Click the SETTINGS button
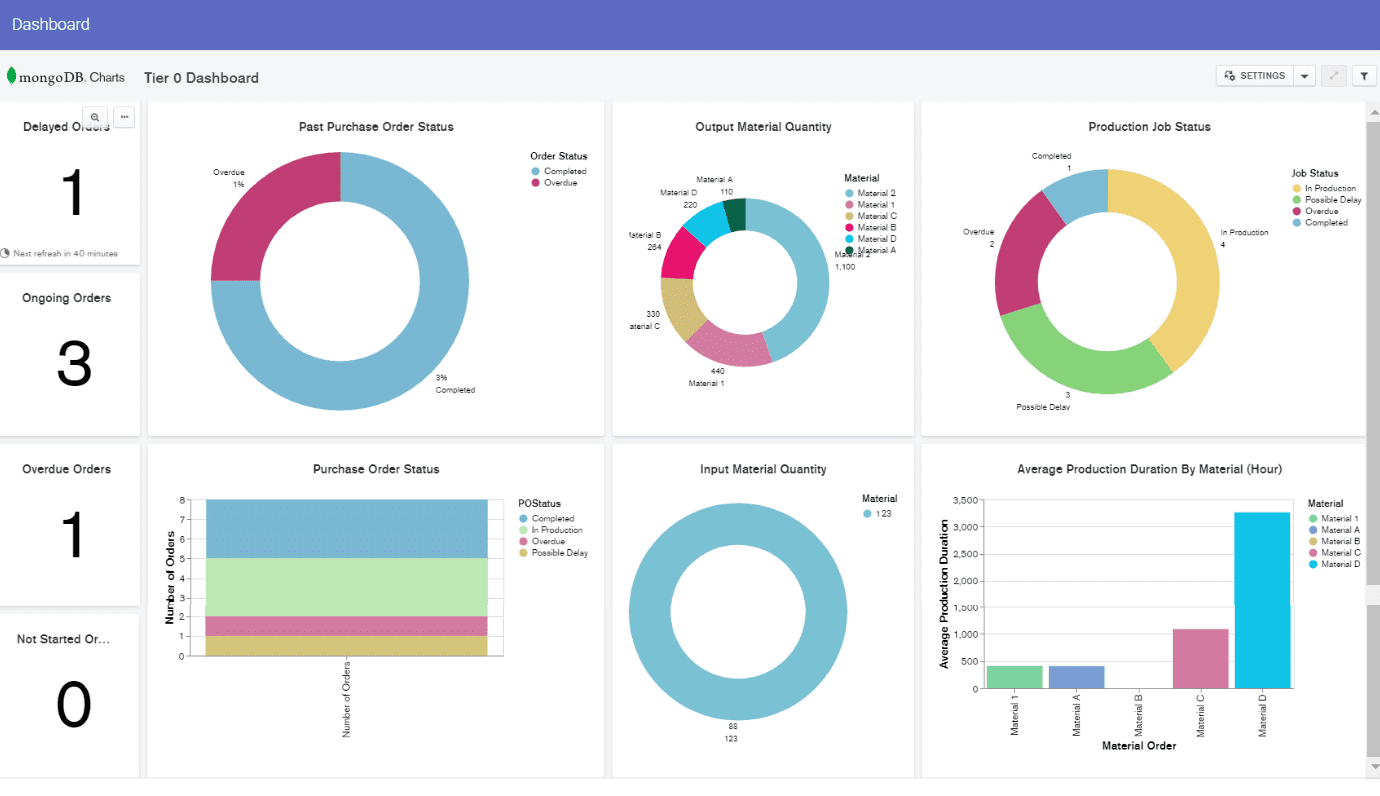Image resolution: width=1380 pixels, height=796 pixels. point(1254,76)
